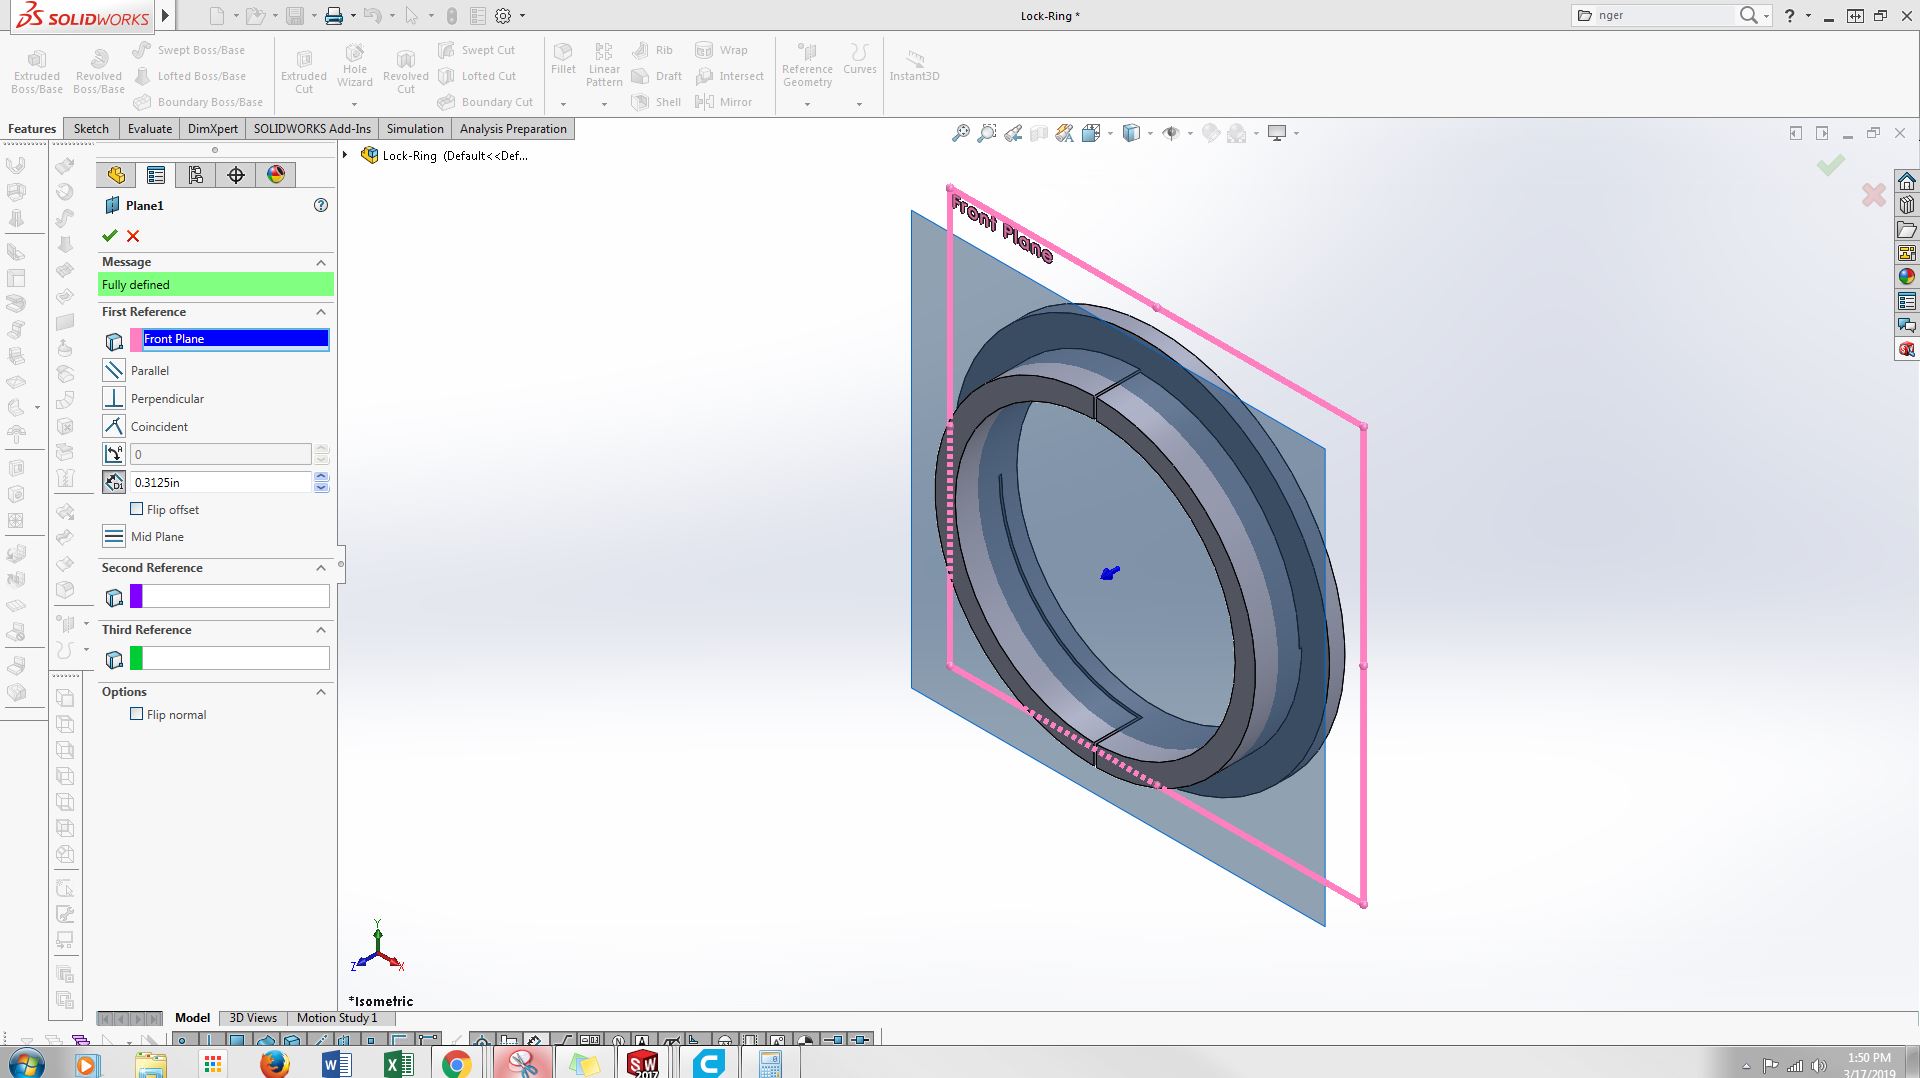Click the Extruded Boss/Base tool
The width and height of the screenshot is (1920, 1078).
click(37, 72)
